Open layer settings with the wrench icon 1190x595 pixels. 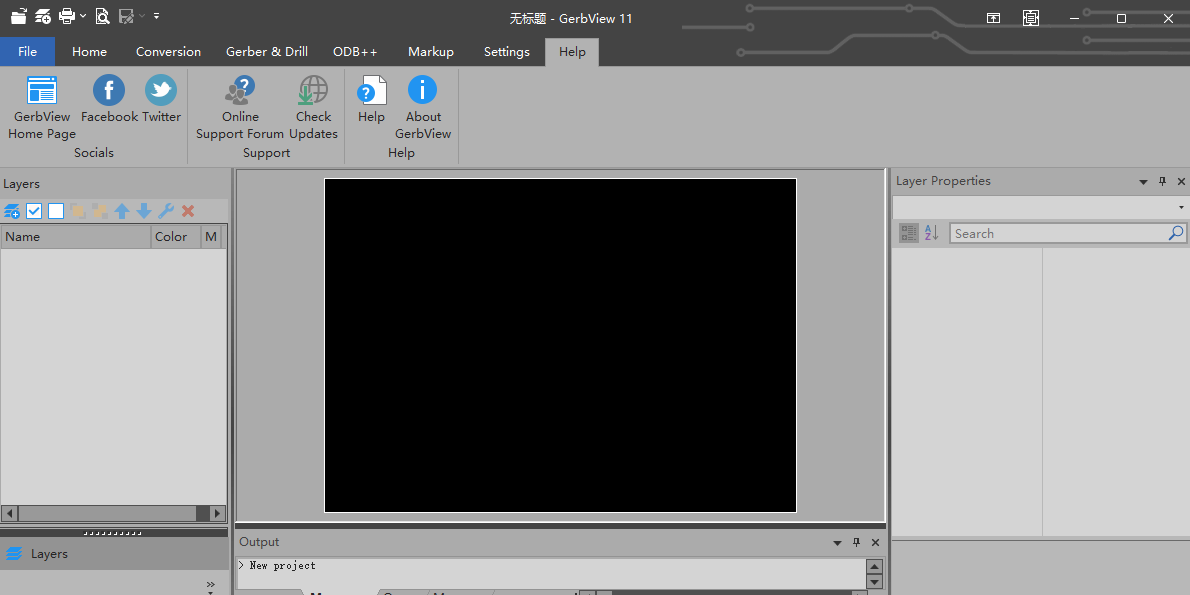(166, 211)
